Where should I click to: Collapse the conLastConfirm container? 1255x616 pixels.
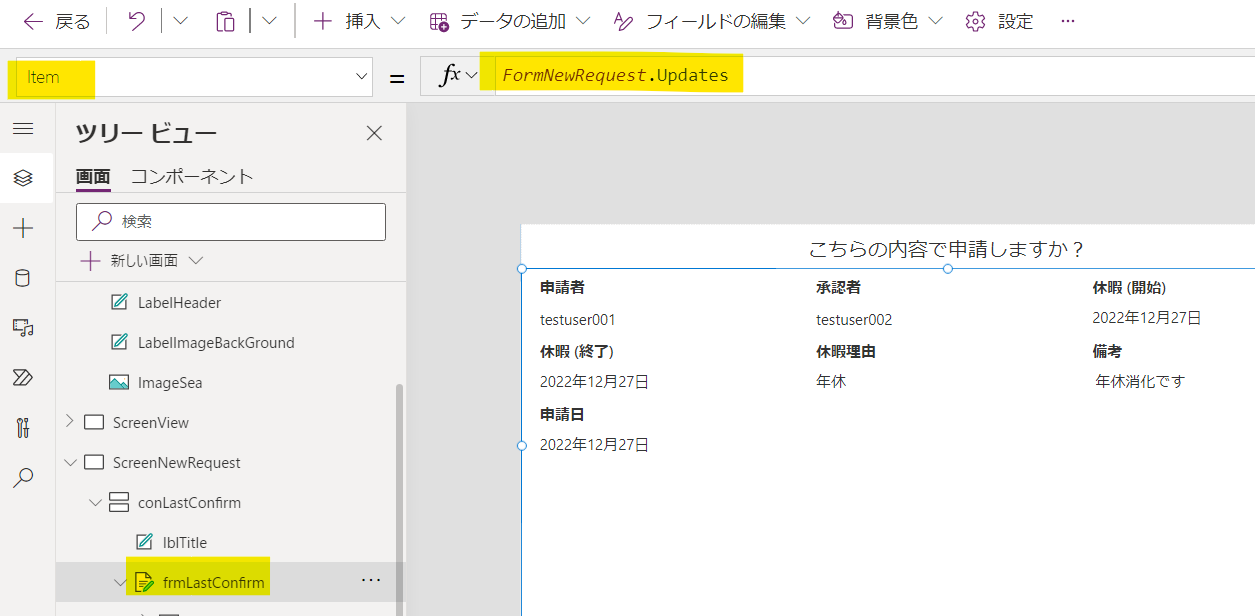point(95,502)
